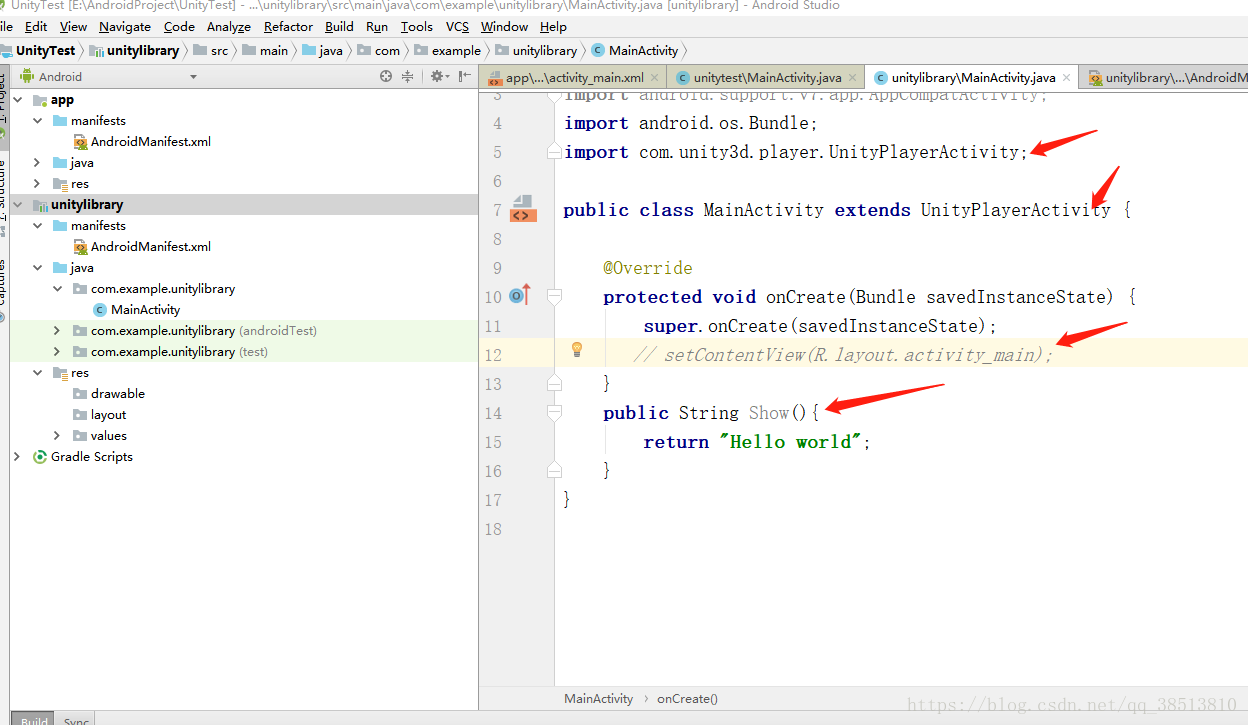1248x725 pixels.
Task: Collapse manifests folder under unitylibrary
Action: pos(37,226)
